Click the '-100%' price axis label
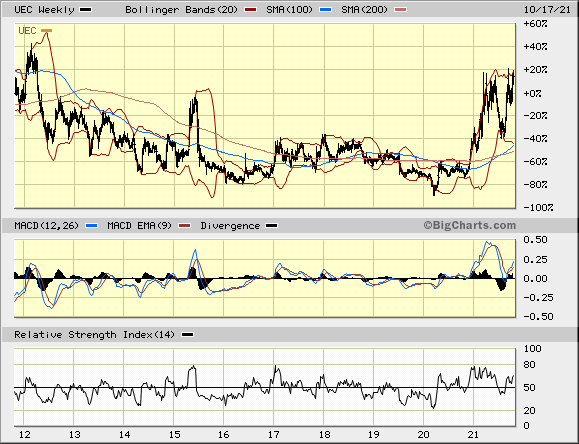This screenshot has height=444, width=579. click(x=538, y=208)
